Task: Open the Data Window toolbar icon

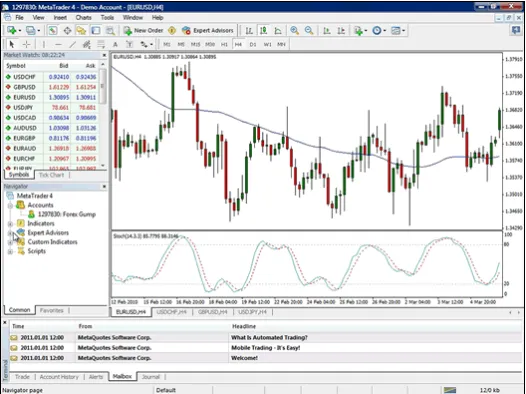Action: (67, 31)
